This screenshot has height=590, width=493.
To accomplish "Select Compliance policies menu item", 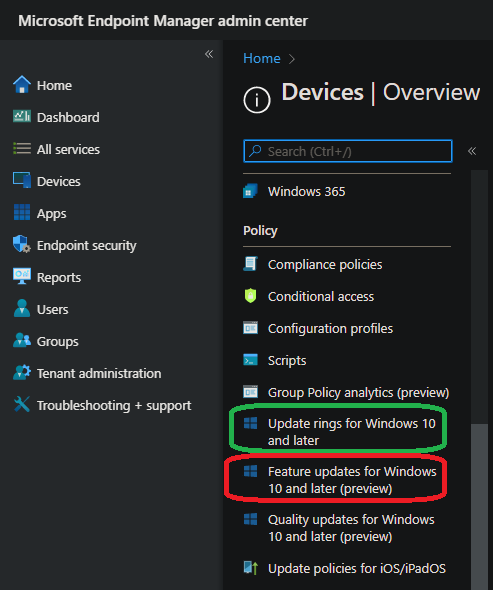I will coord(325,265).
